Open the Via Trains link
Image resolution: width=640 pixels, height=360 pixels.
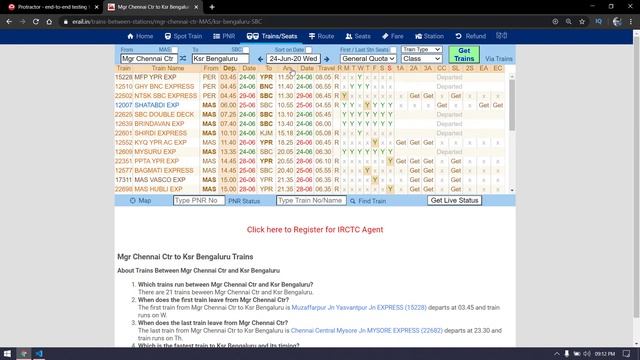tap(498, 59)
